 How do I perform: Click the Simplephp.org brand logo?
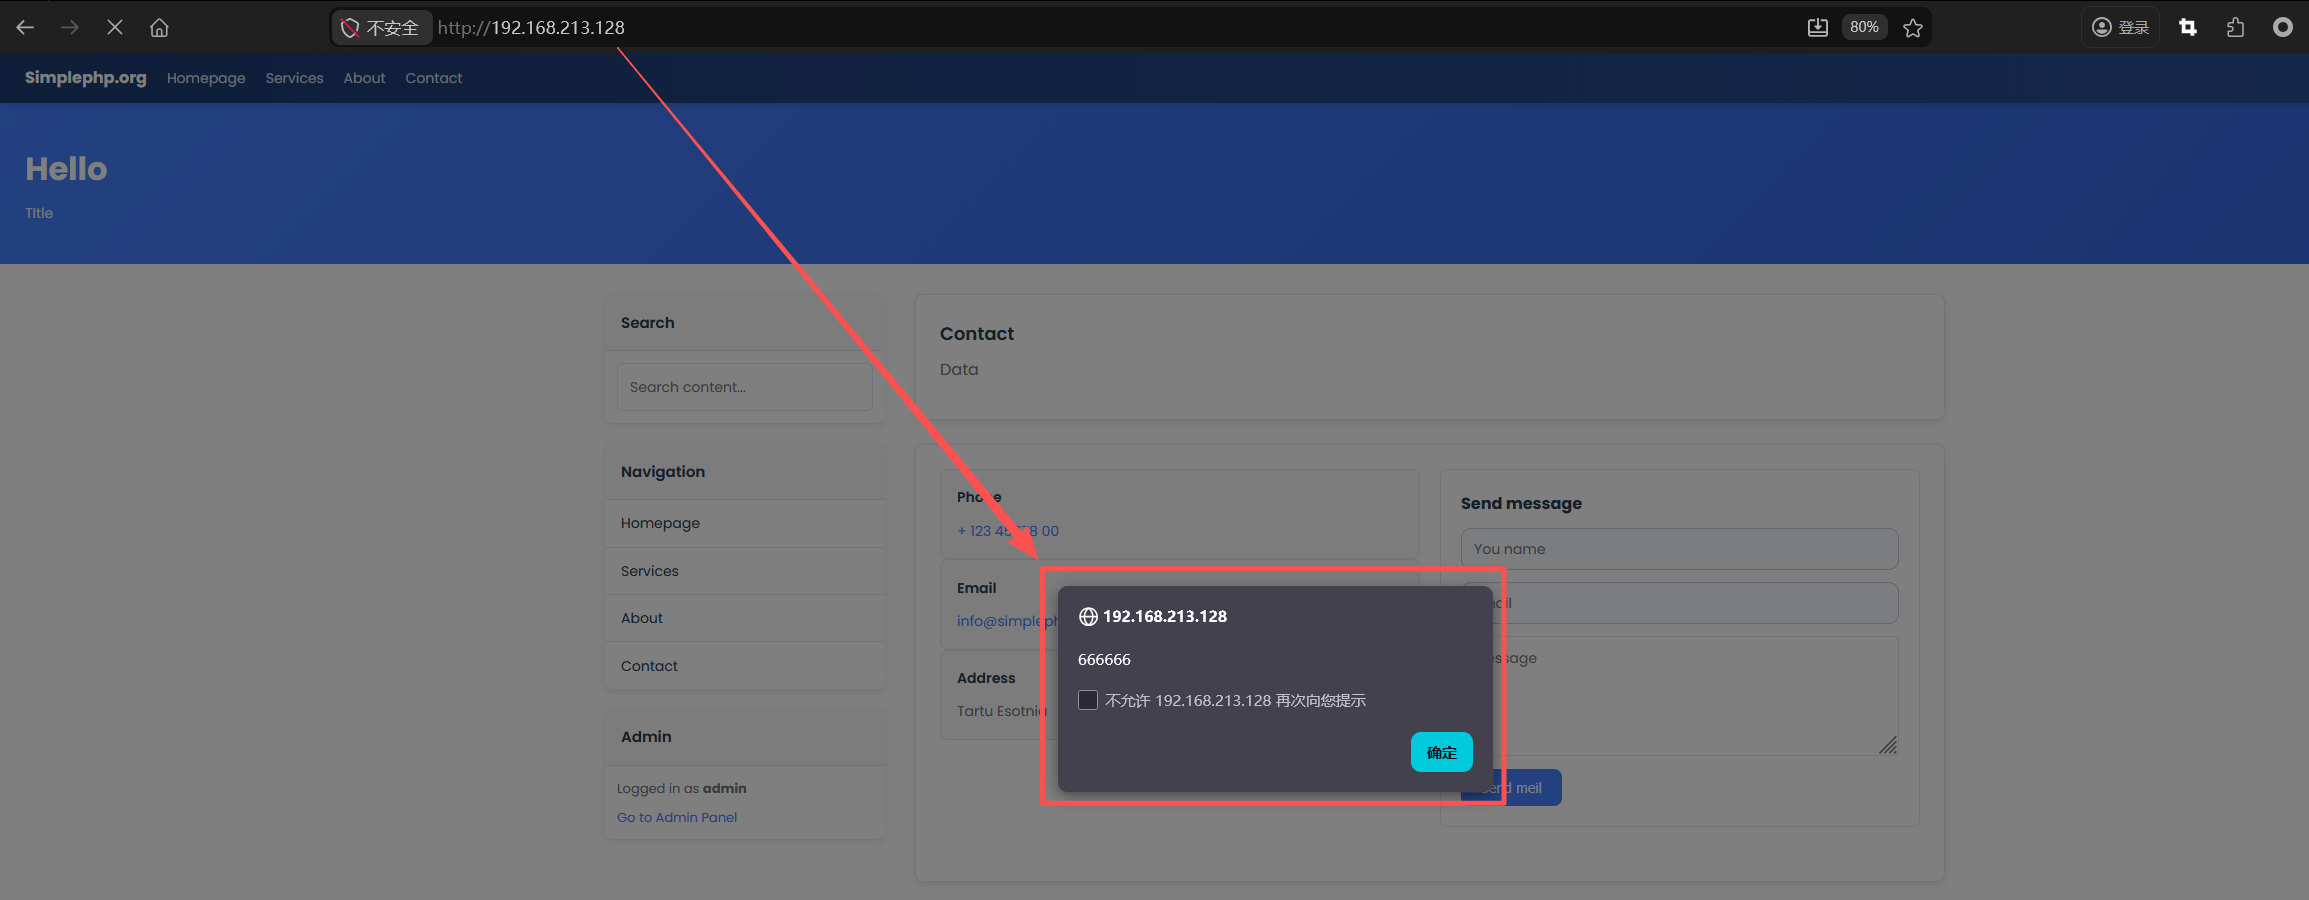[x=86, y=78]
